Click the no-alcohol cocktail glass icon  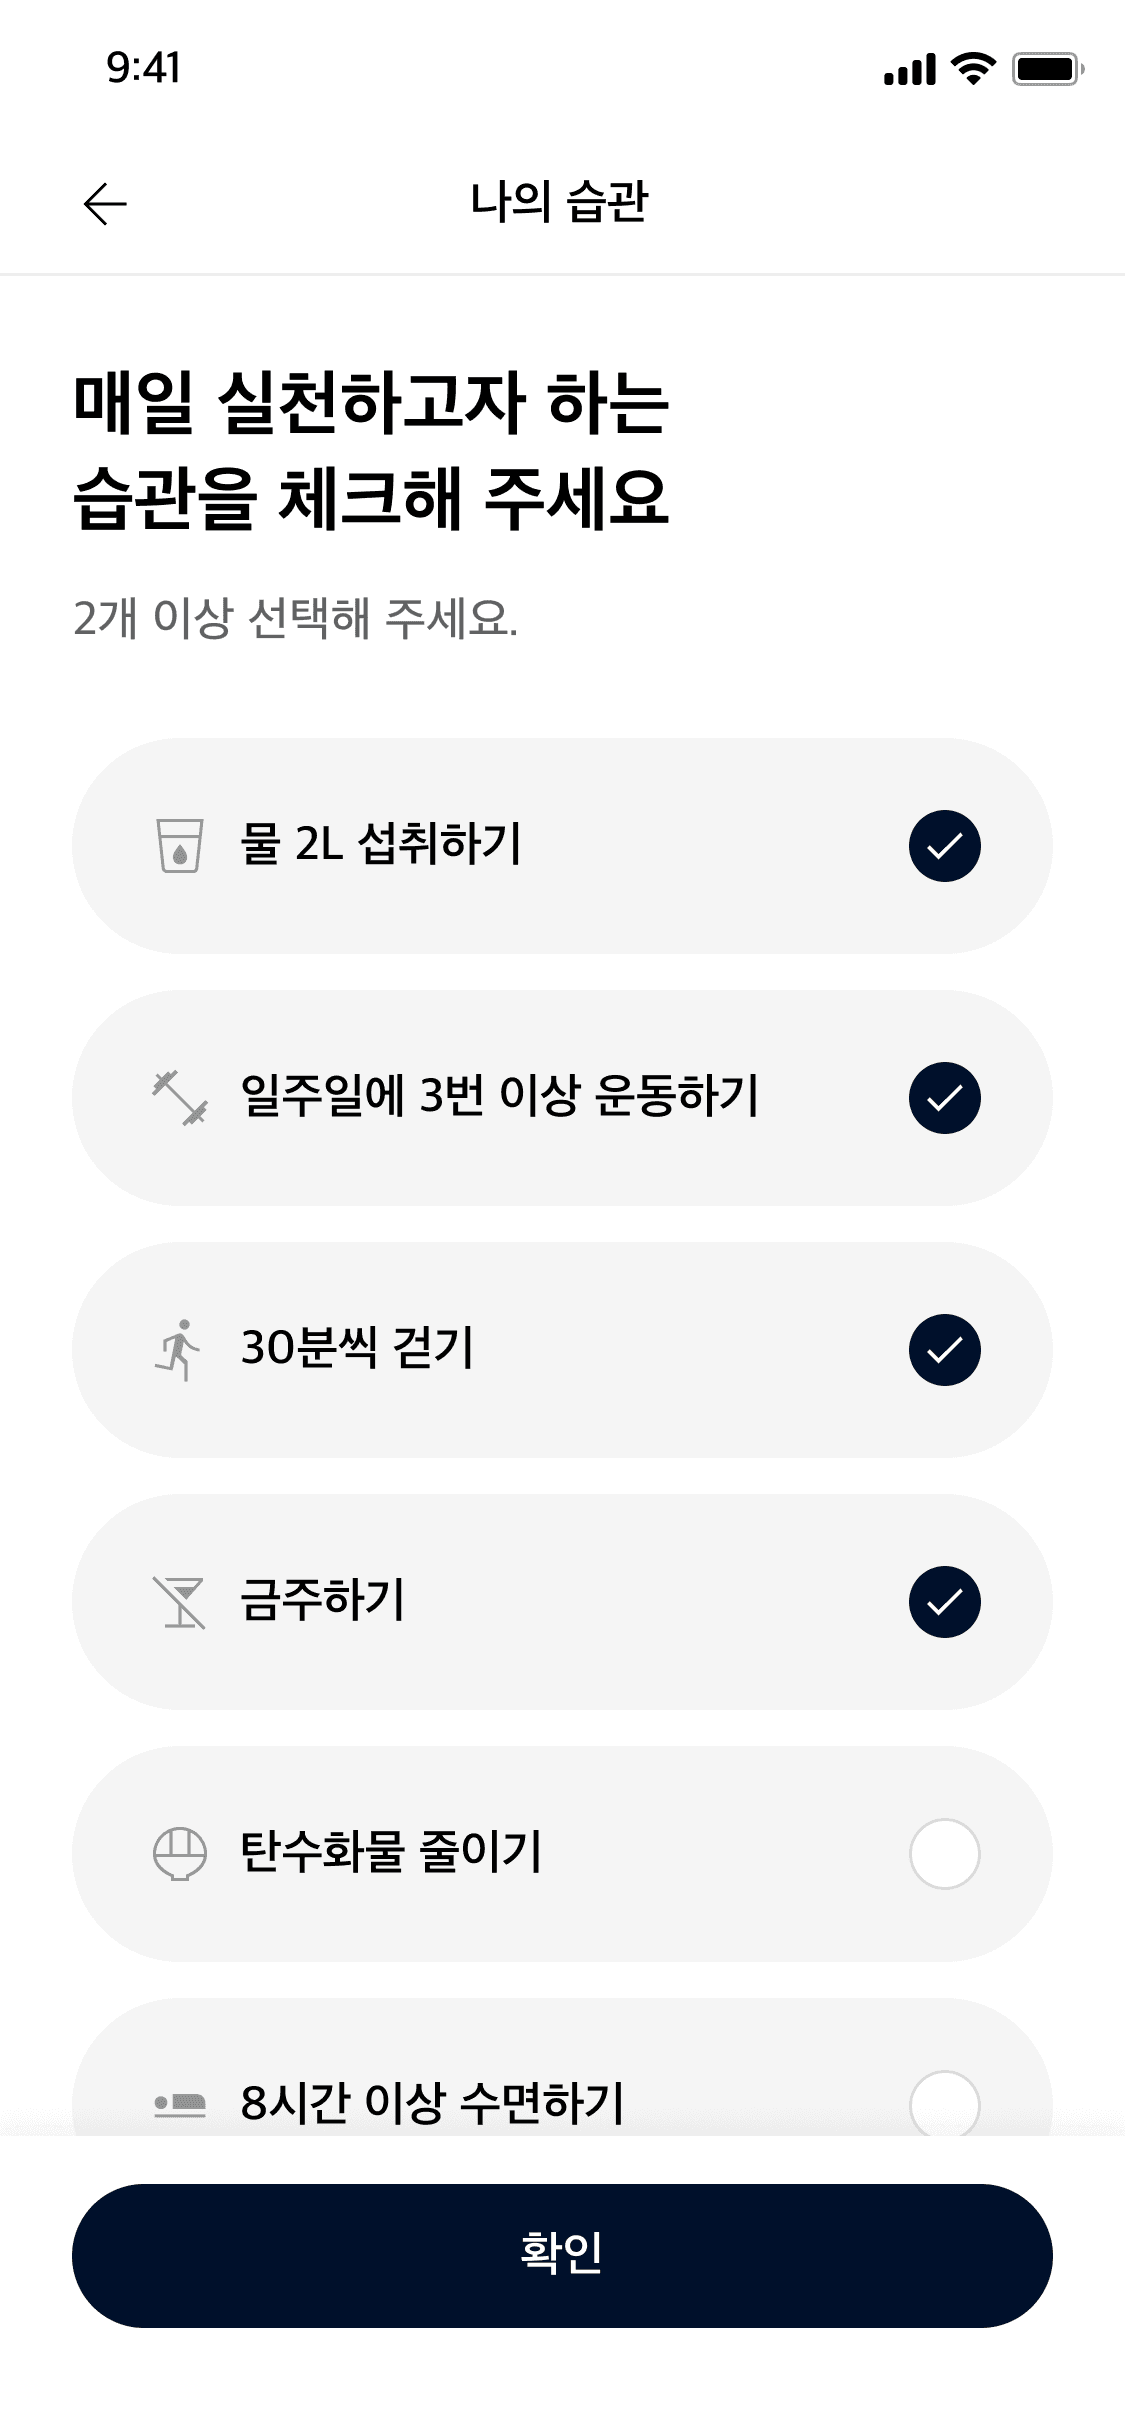coord(180,1602)
